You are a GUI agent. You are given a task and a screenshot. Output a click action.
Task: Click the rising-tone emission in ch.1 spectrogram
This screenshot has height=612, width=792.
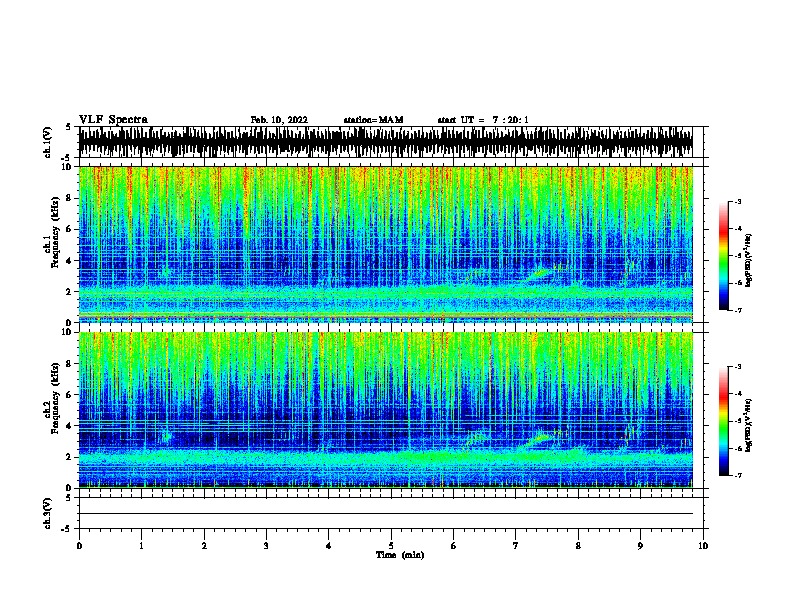(x=538, y=275)
